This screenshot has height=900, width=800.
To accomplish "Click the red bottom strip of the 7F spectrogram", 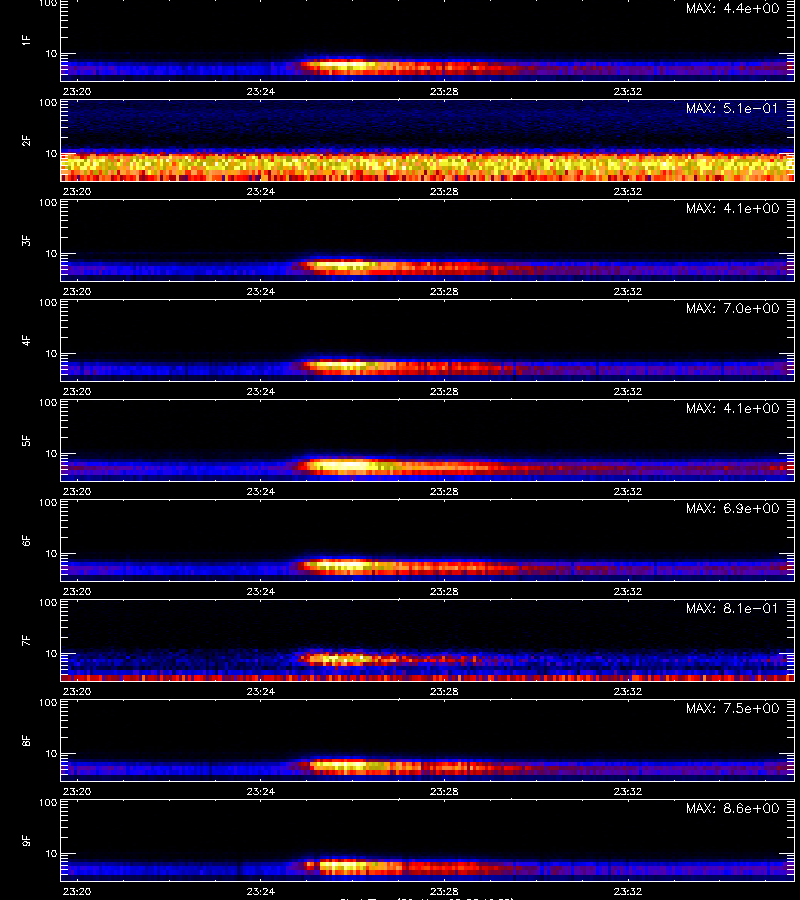I will 428,678.
